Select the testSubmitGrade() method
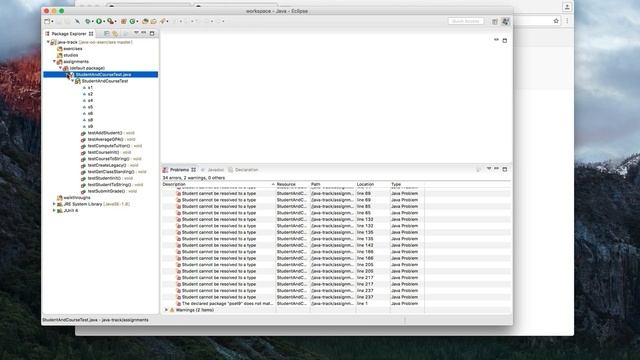This screenshot has height=360, width=640. (109, 191)
